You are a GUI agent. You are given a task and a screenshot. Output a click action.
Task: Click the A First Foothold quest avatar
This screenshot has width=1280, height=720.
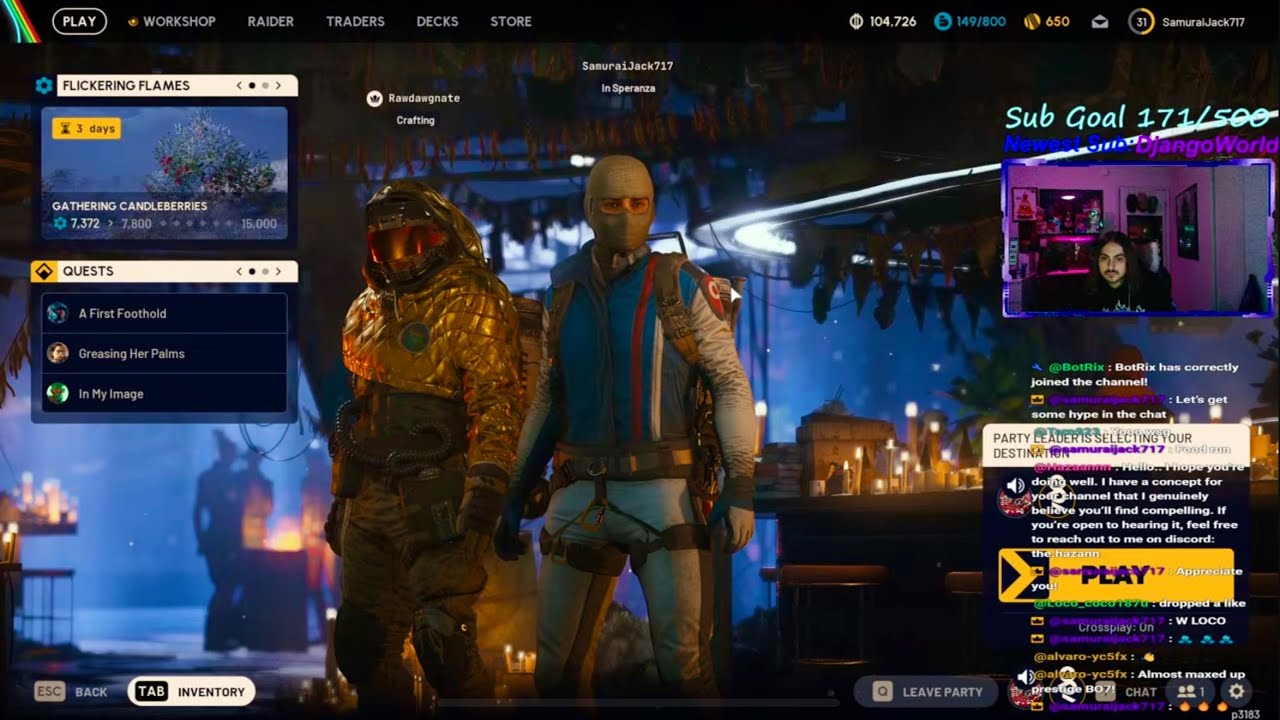[58, 313]
